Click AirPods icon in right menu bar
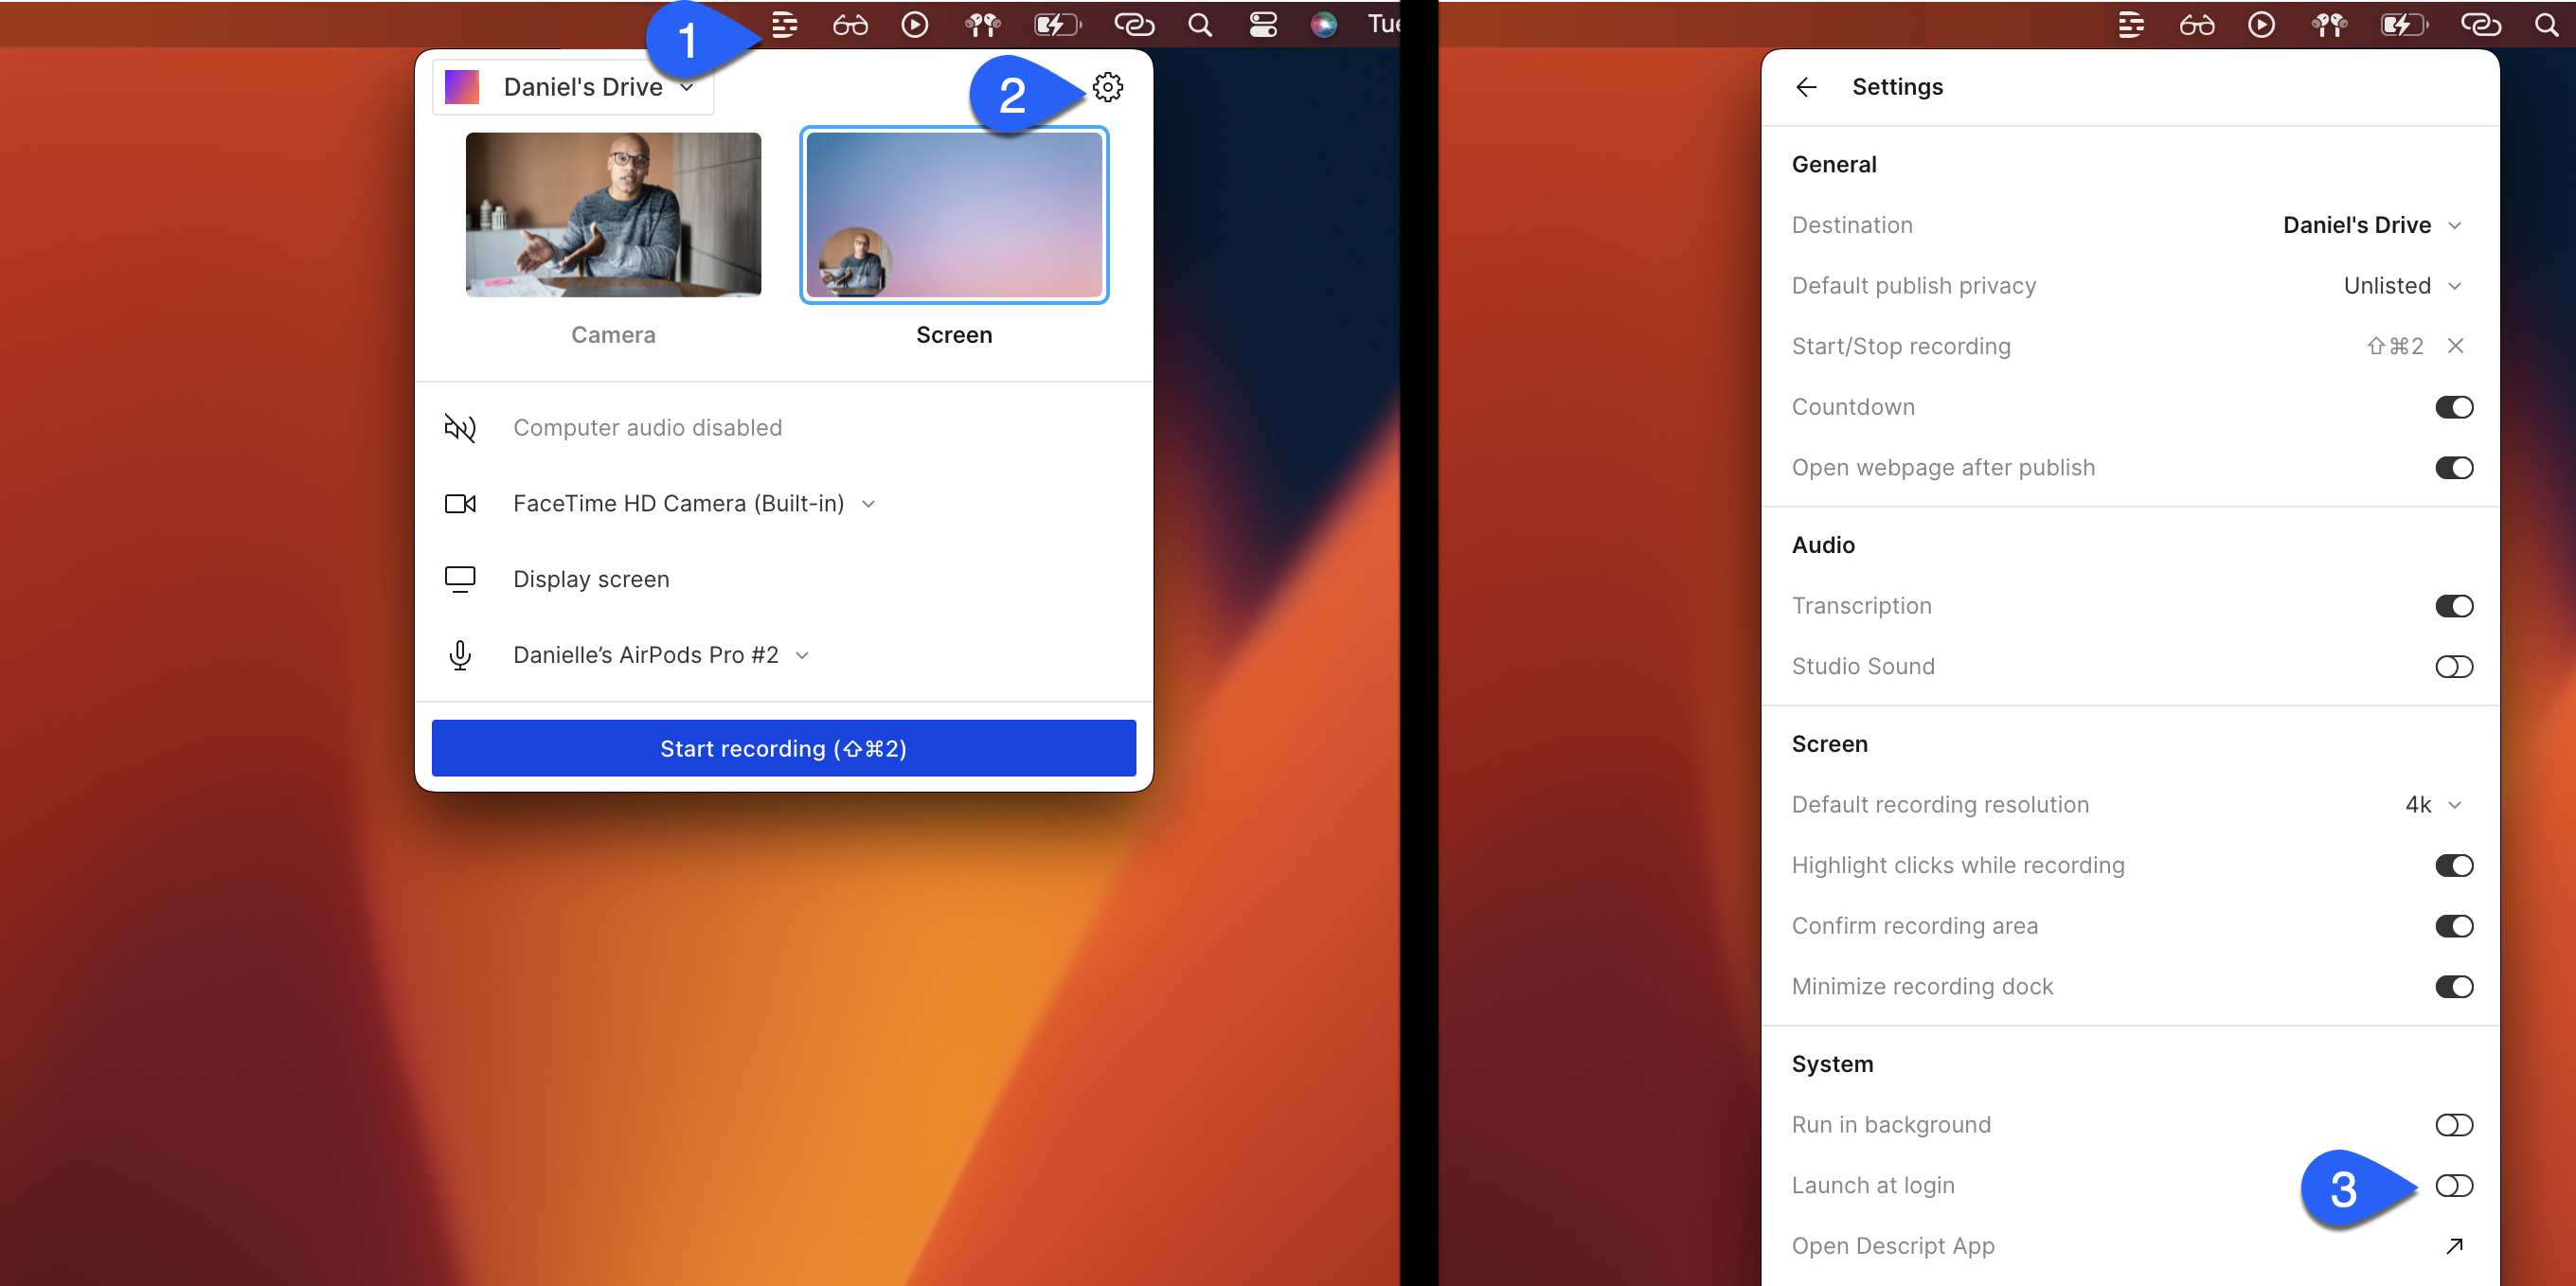Screen dimensions: 2576x1286 pos(2330,24)
